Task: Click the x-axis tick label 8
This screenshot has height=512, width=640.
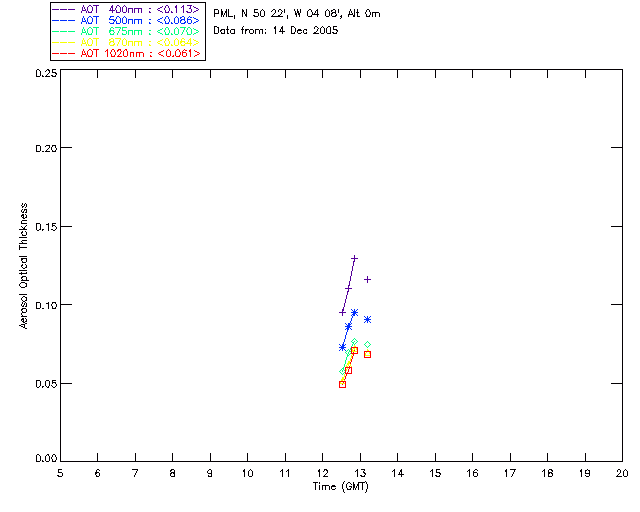Action: (x=173, y=473)
